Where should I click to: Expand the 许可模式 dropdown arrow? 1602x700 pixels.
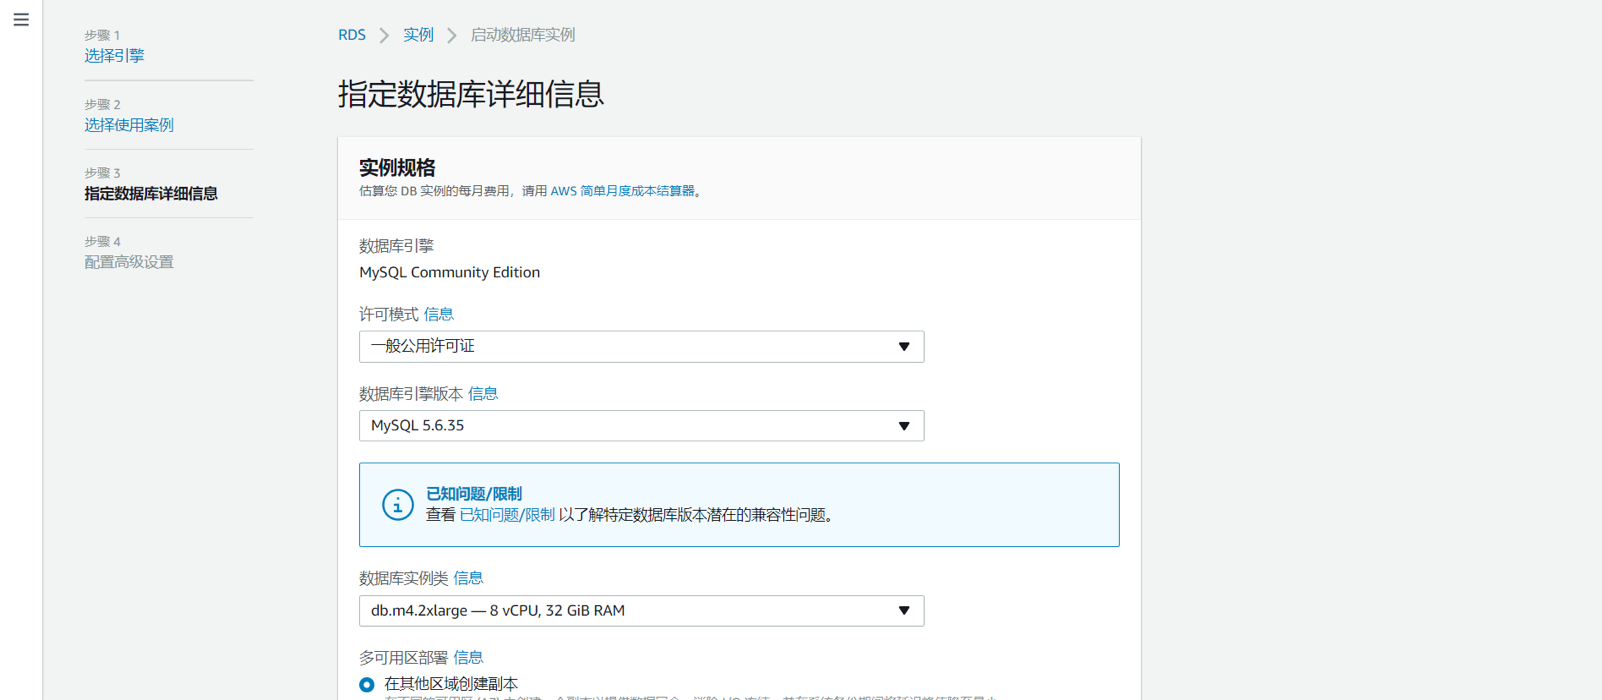pyautogui.click(x=903, y=347)
